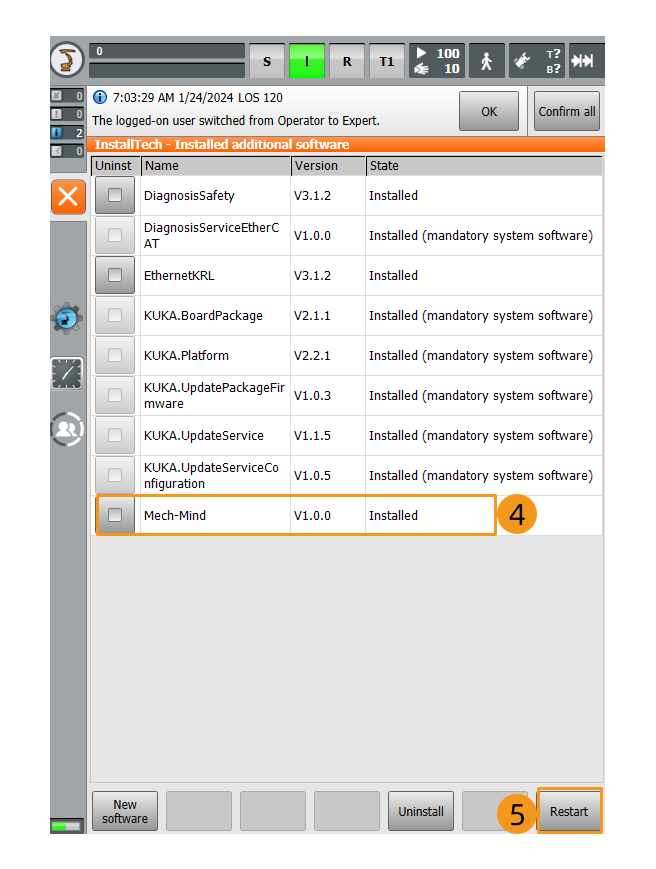Close the window with the orange X icon
Viewport: 656px width, 869px height.
coord(68,197)
